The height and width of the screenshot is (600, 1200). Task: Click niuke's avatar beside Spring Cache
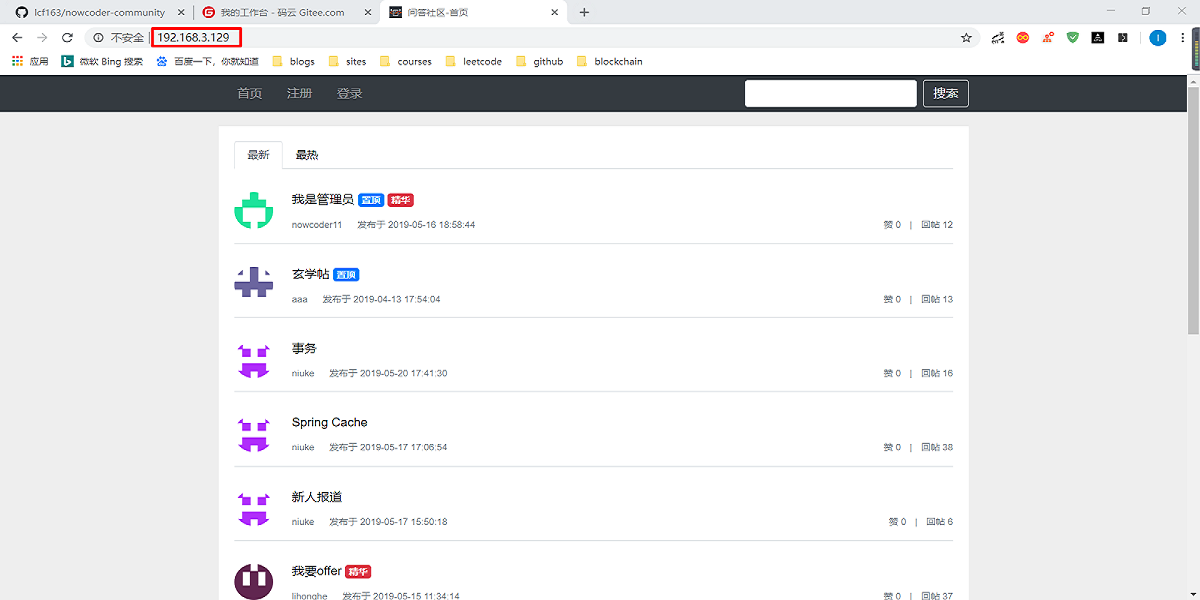tap(254, 433)
